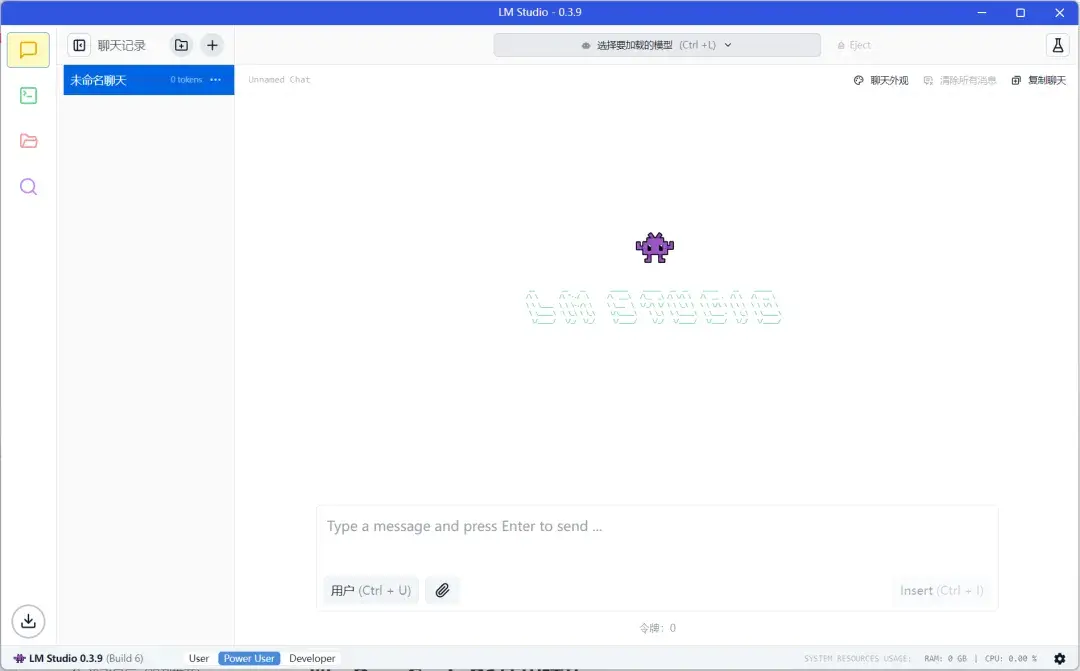1080x671 pixels.
Task: Maximize the LM Studio window
Action: pyautogui.click(x=1020, y=12)
